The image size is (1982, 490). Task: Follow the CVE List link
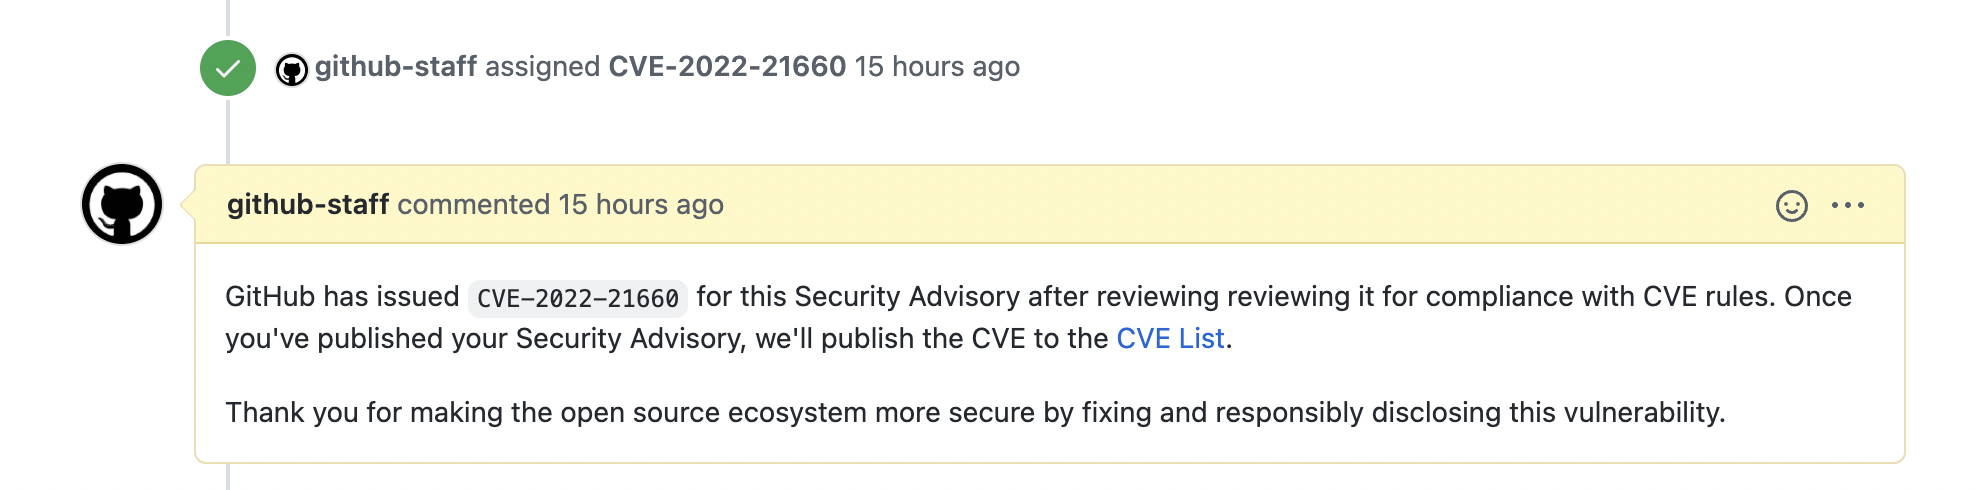point(1170,339)
